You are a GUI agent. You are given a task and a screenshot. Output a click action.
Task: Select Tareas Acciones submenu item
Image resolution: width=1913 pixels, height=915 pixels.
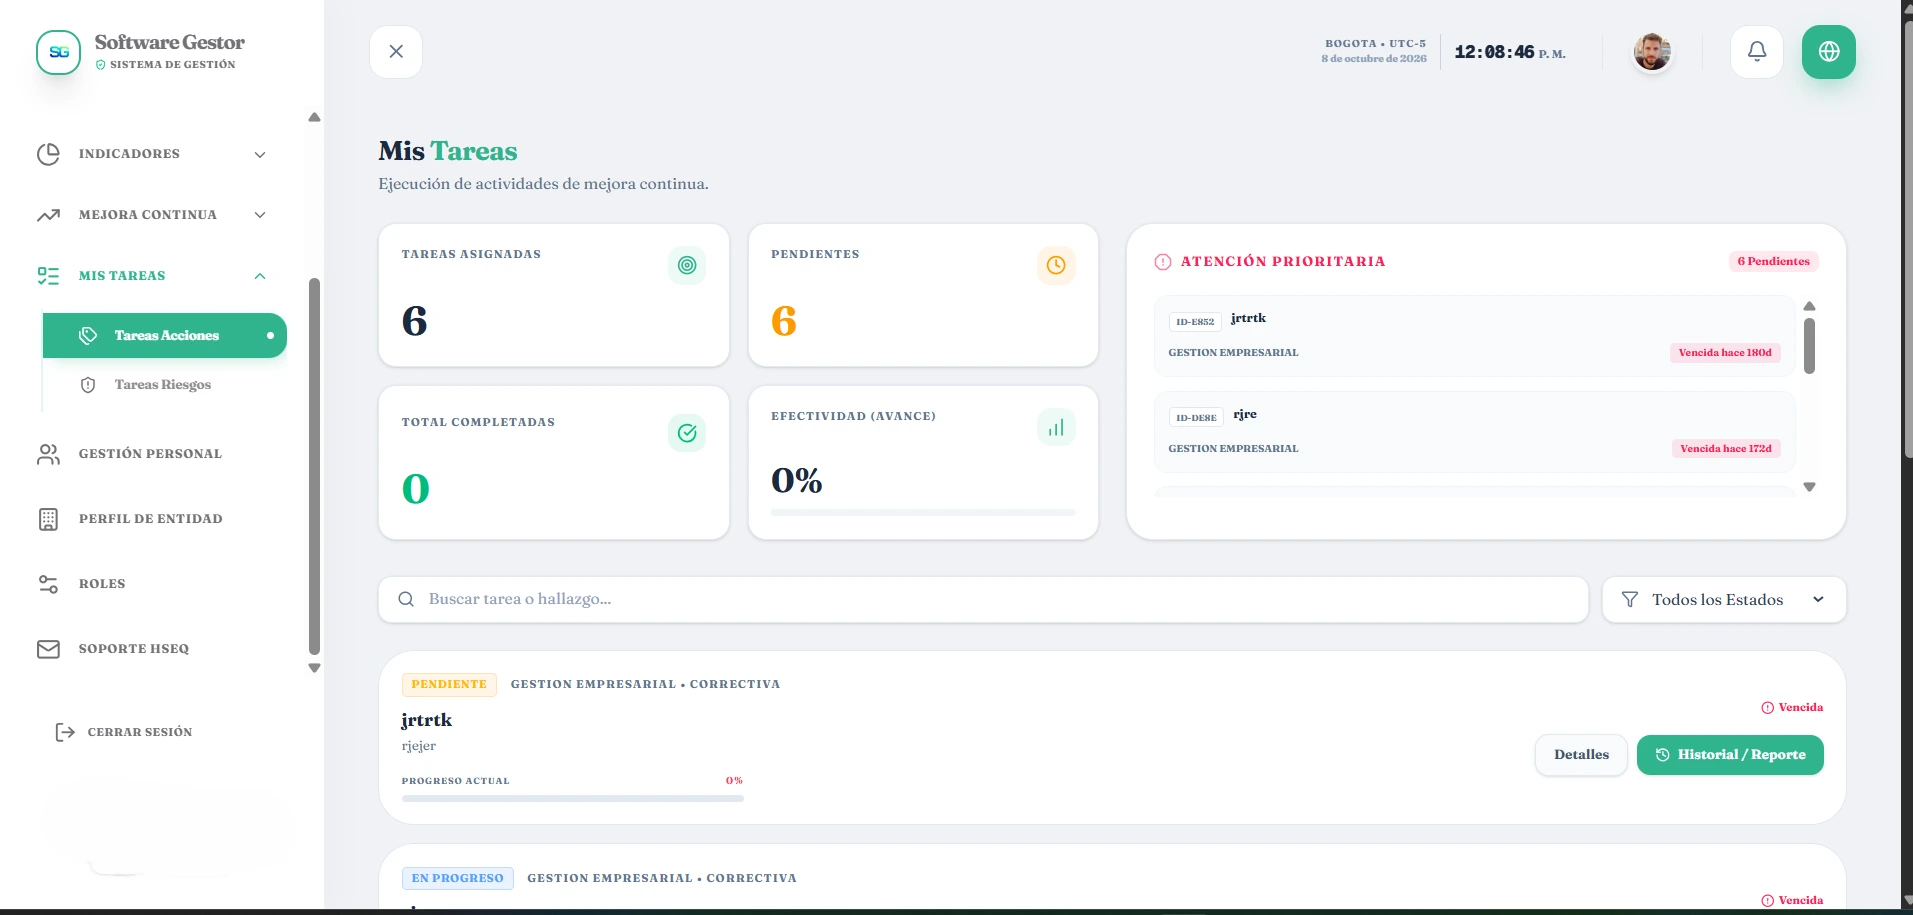165,335
